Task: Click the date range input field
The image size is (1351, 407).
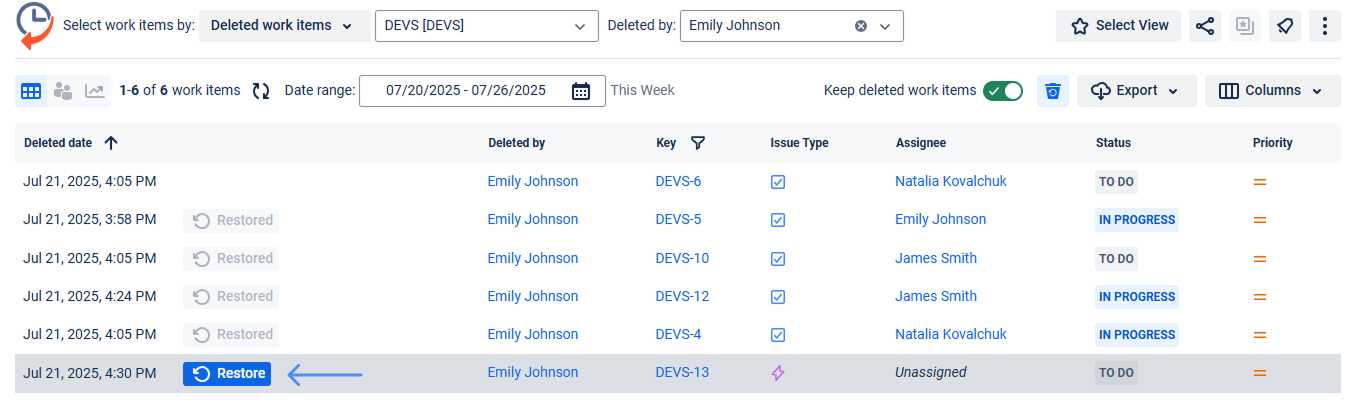Action: click(465, 91)
